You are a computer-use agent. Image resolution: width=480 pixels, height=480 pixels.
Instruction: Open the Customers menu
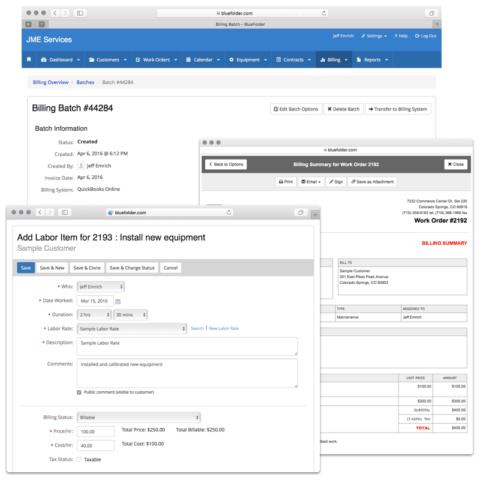(108, 60)
